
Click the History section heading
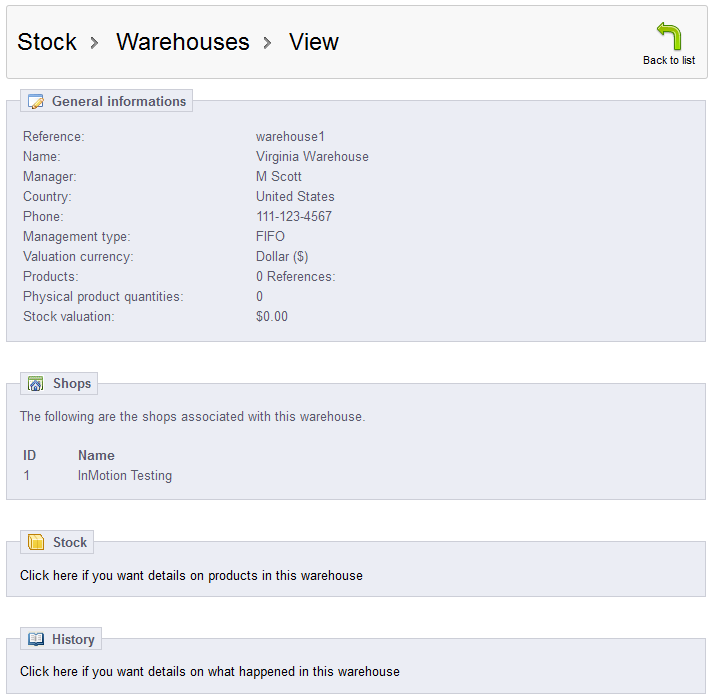73,639
